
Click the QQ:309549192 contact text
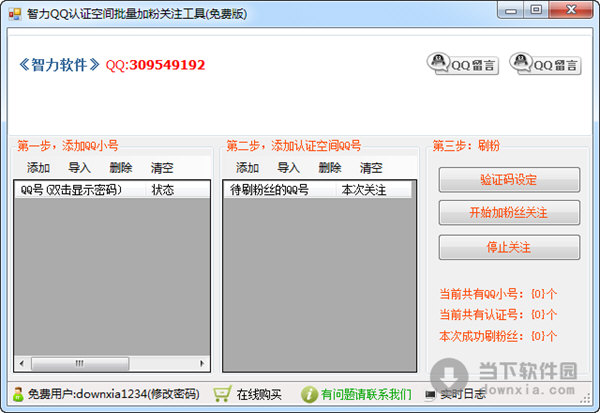point(155,65)
